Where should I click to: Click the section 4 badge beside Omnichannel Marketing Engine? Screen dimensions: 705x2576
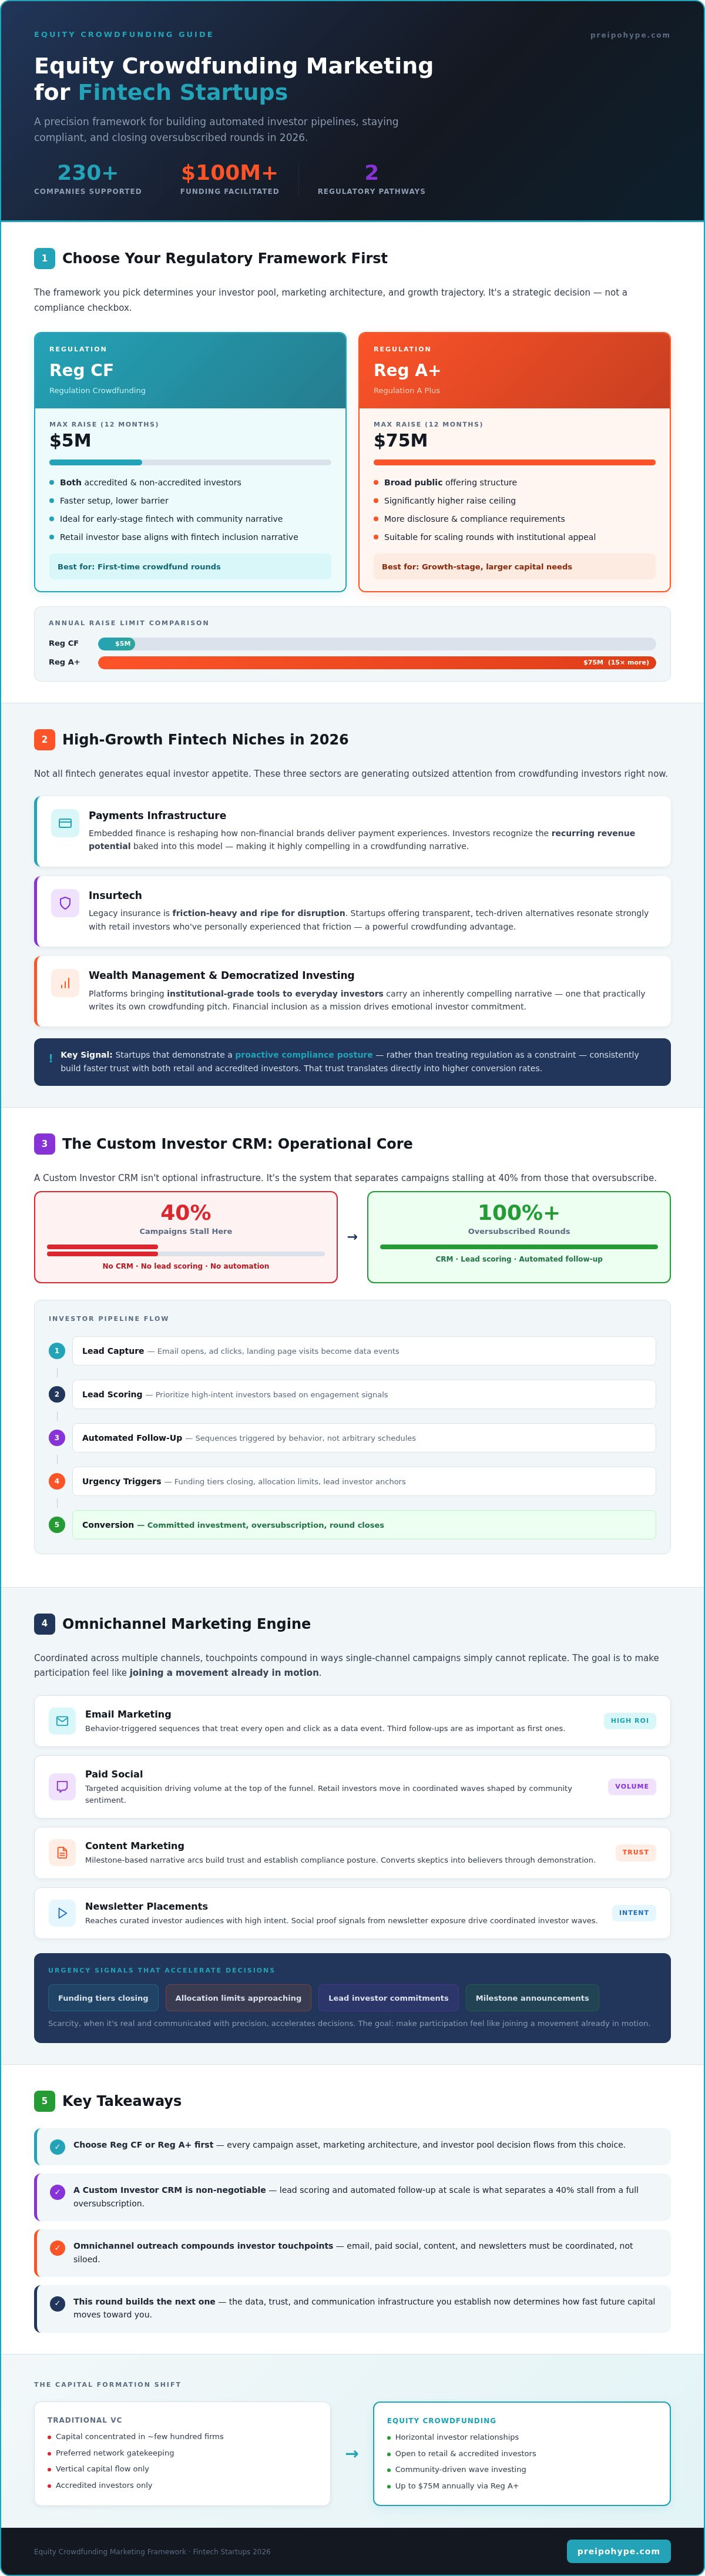[x=44, y=1623]
